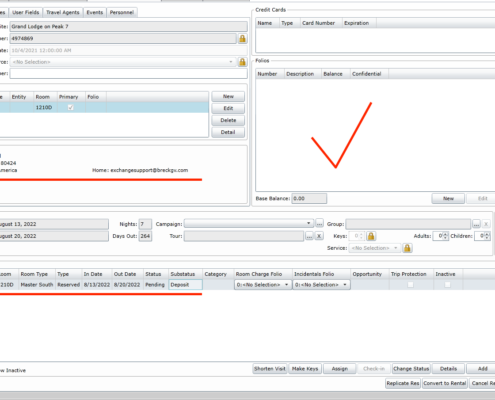Enable the Trip Protection checkbox
Image resolution: width=495 pixels, height=400 pixels.
pyautogui.click(x=410, y=285)
